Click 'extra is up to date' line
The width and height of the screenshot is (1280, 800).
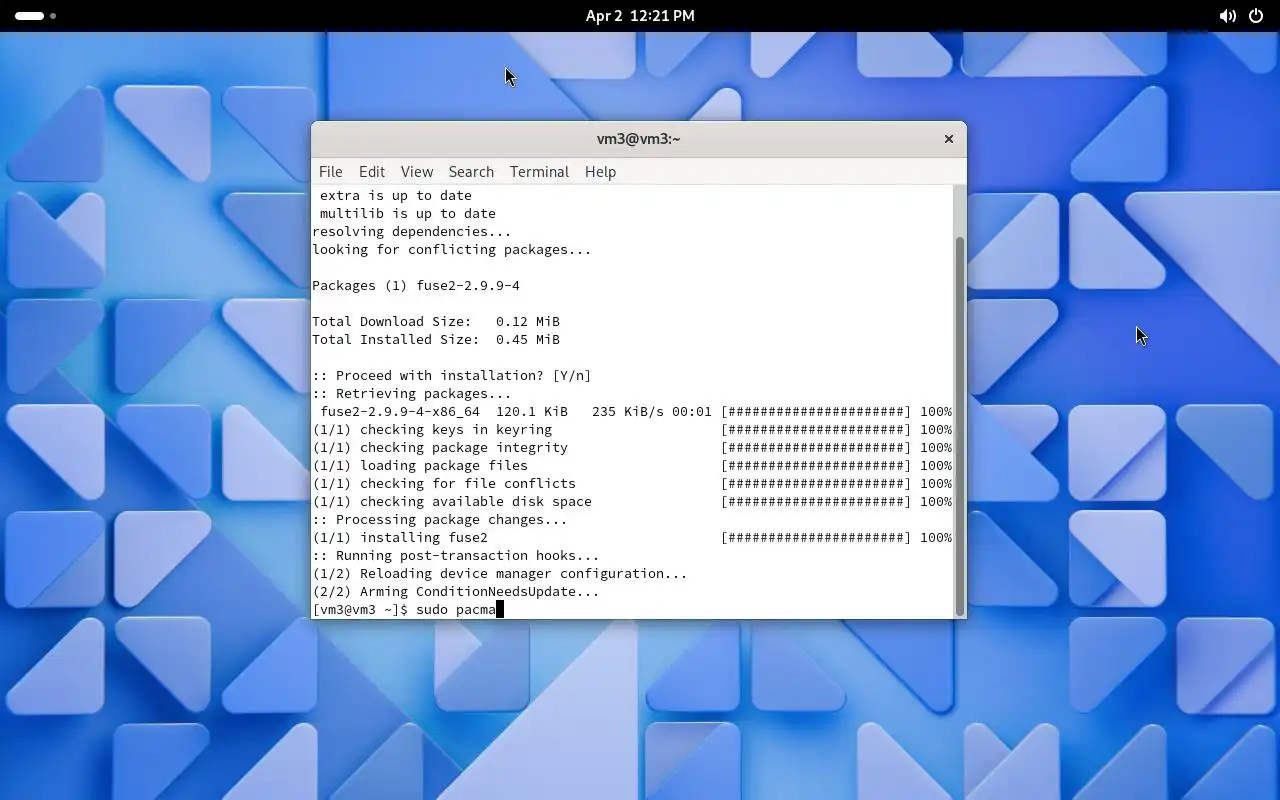(x=396, y=195)
